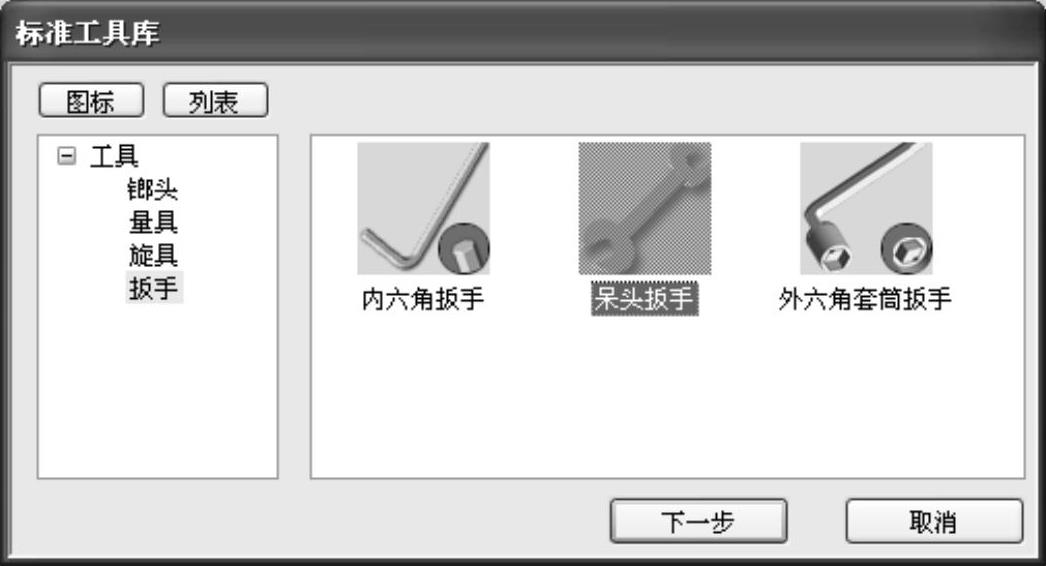This screenshot has width=1046, height=566.
Task: Click the socket close-up inset on the socket wrench thumbnail
Action: (x=907, y=248)
